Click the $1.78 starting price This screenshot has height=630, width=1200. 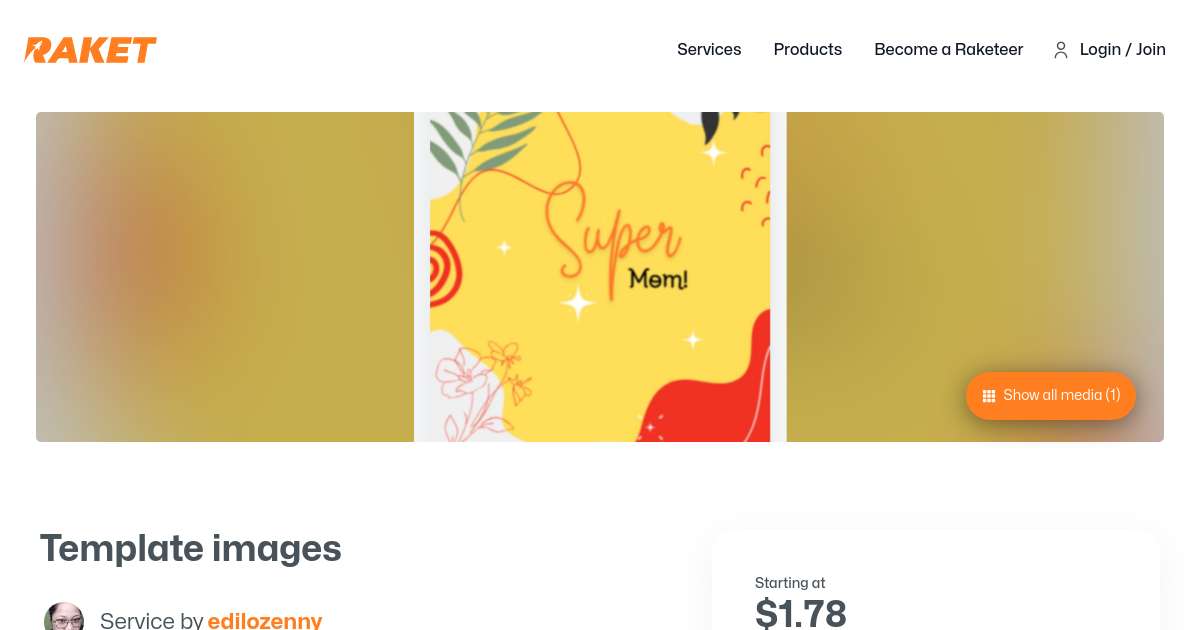click(801, 612)
